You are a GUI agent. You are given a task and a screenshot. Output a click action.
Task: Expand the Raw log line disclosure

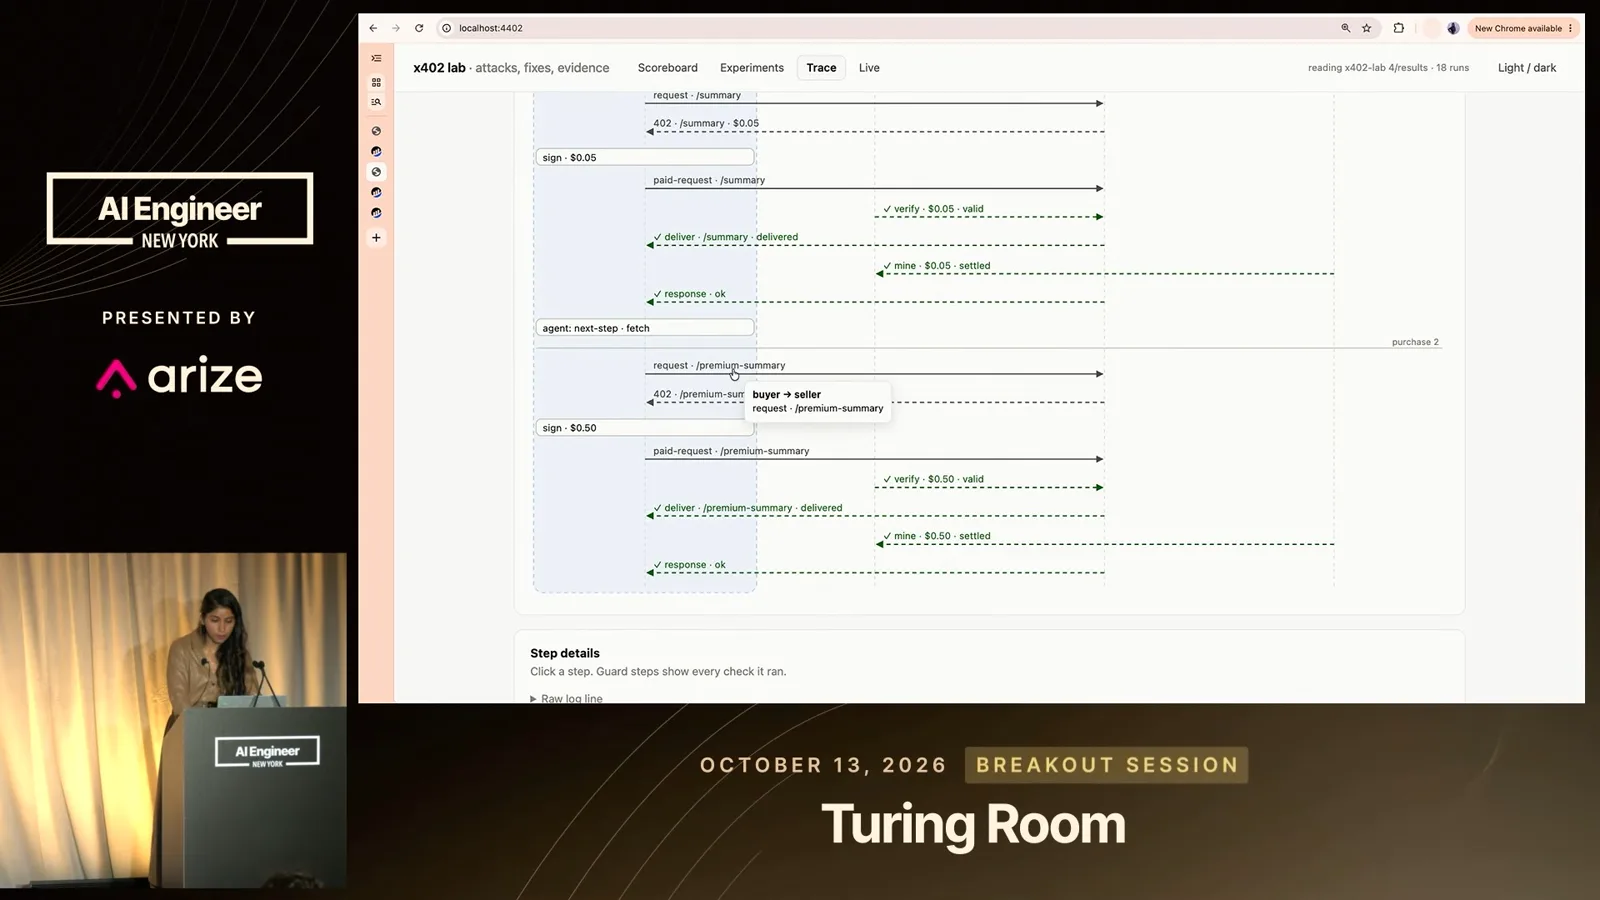coord(566,698)
